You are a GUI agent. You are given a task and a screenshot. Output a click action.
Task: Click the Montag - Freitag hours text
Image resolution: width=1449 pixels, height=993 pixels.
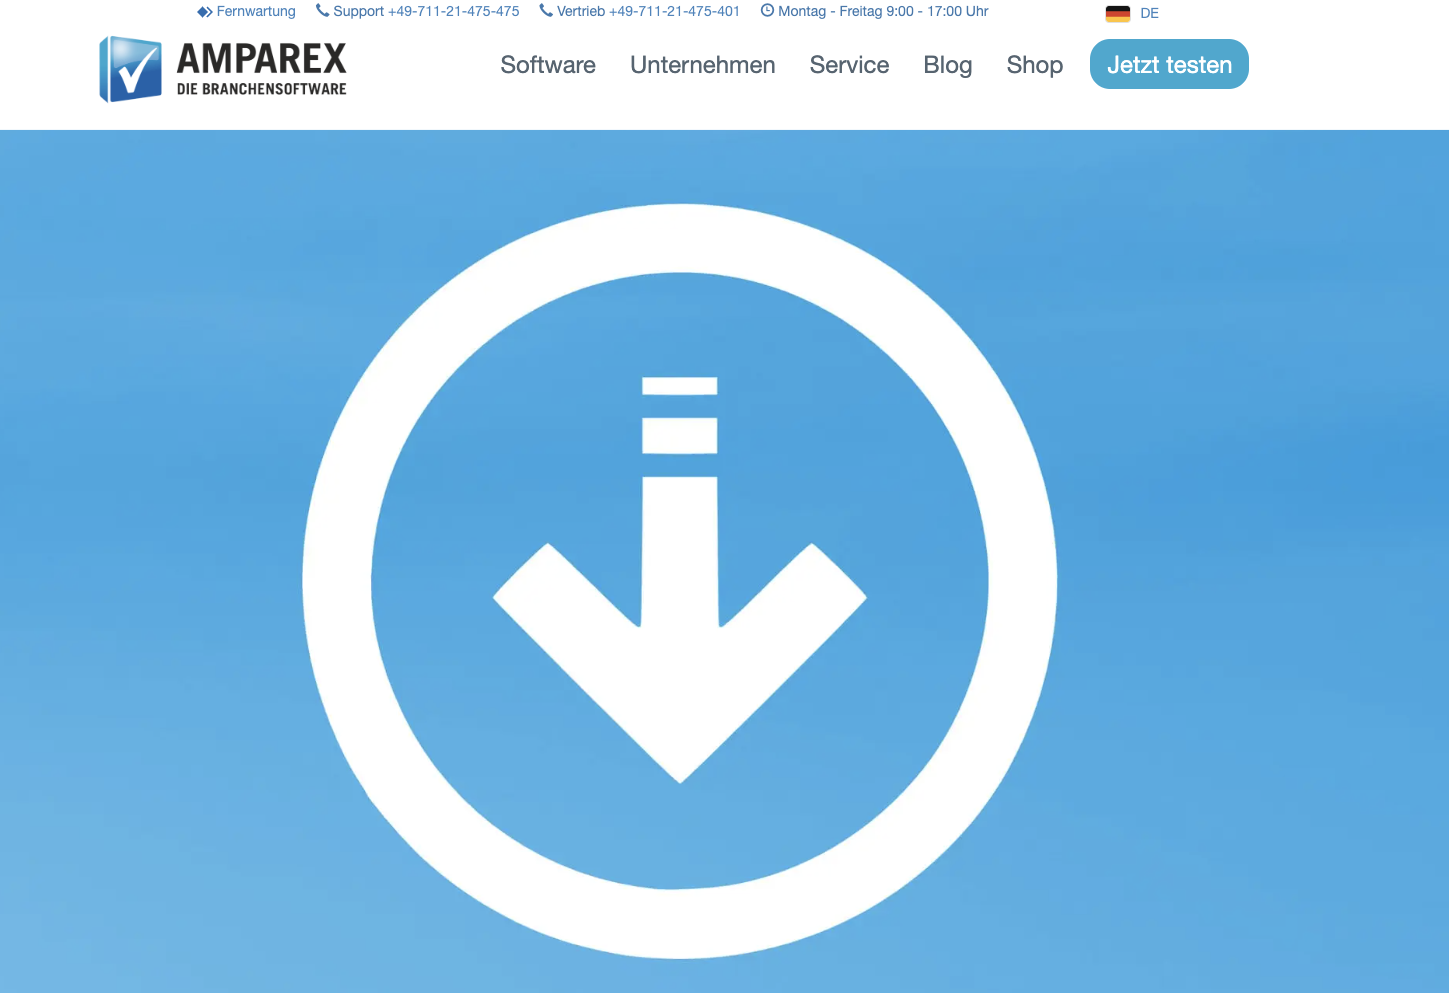[x=883, y=12]
